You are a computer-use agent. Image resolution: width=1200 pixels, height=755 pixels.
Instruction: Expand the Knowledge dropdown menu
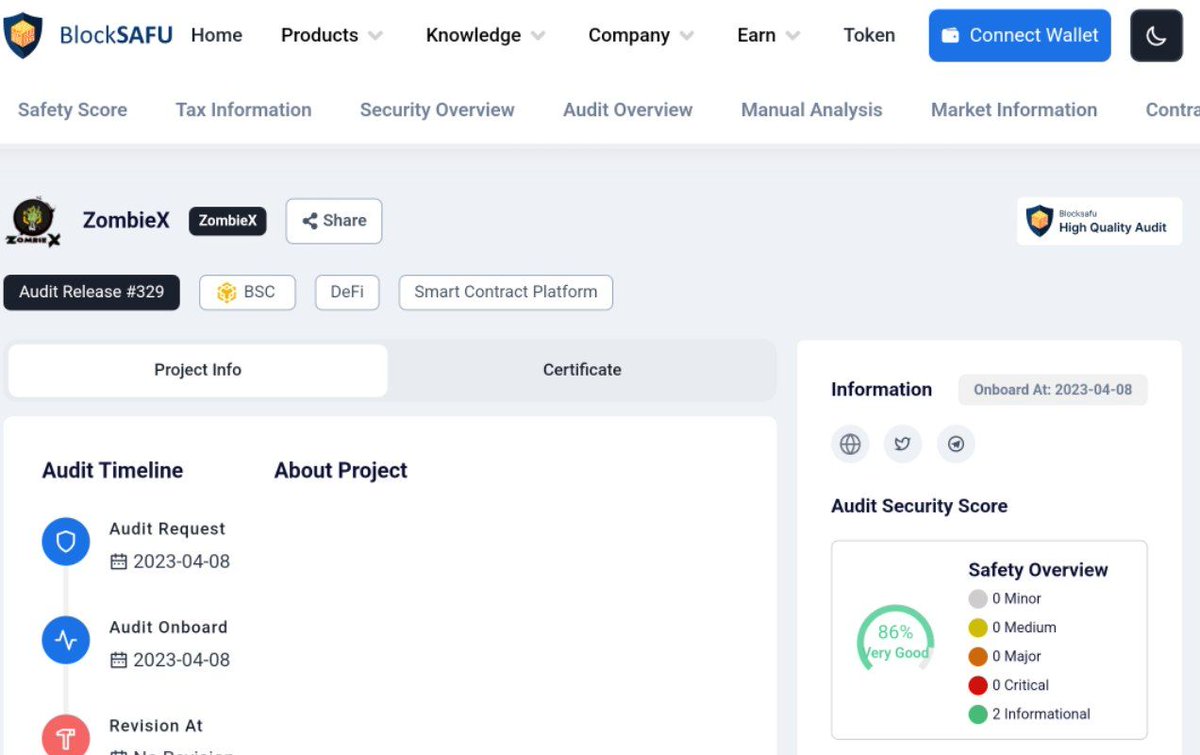[485, 36]
